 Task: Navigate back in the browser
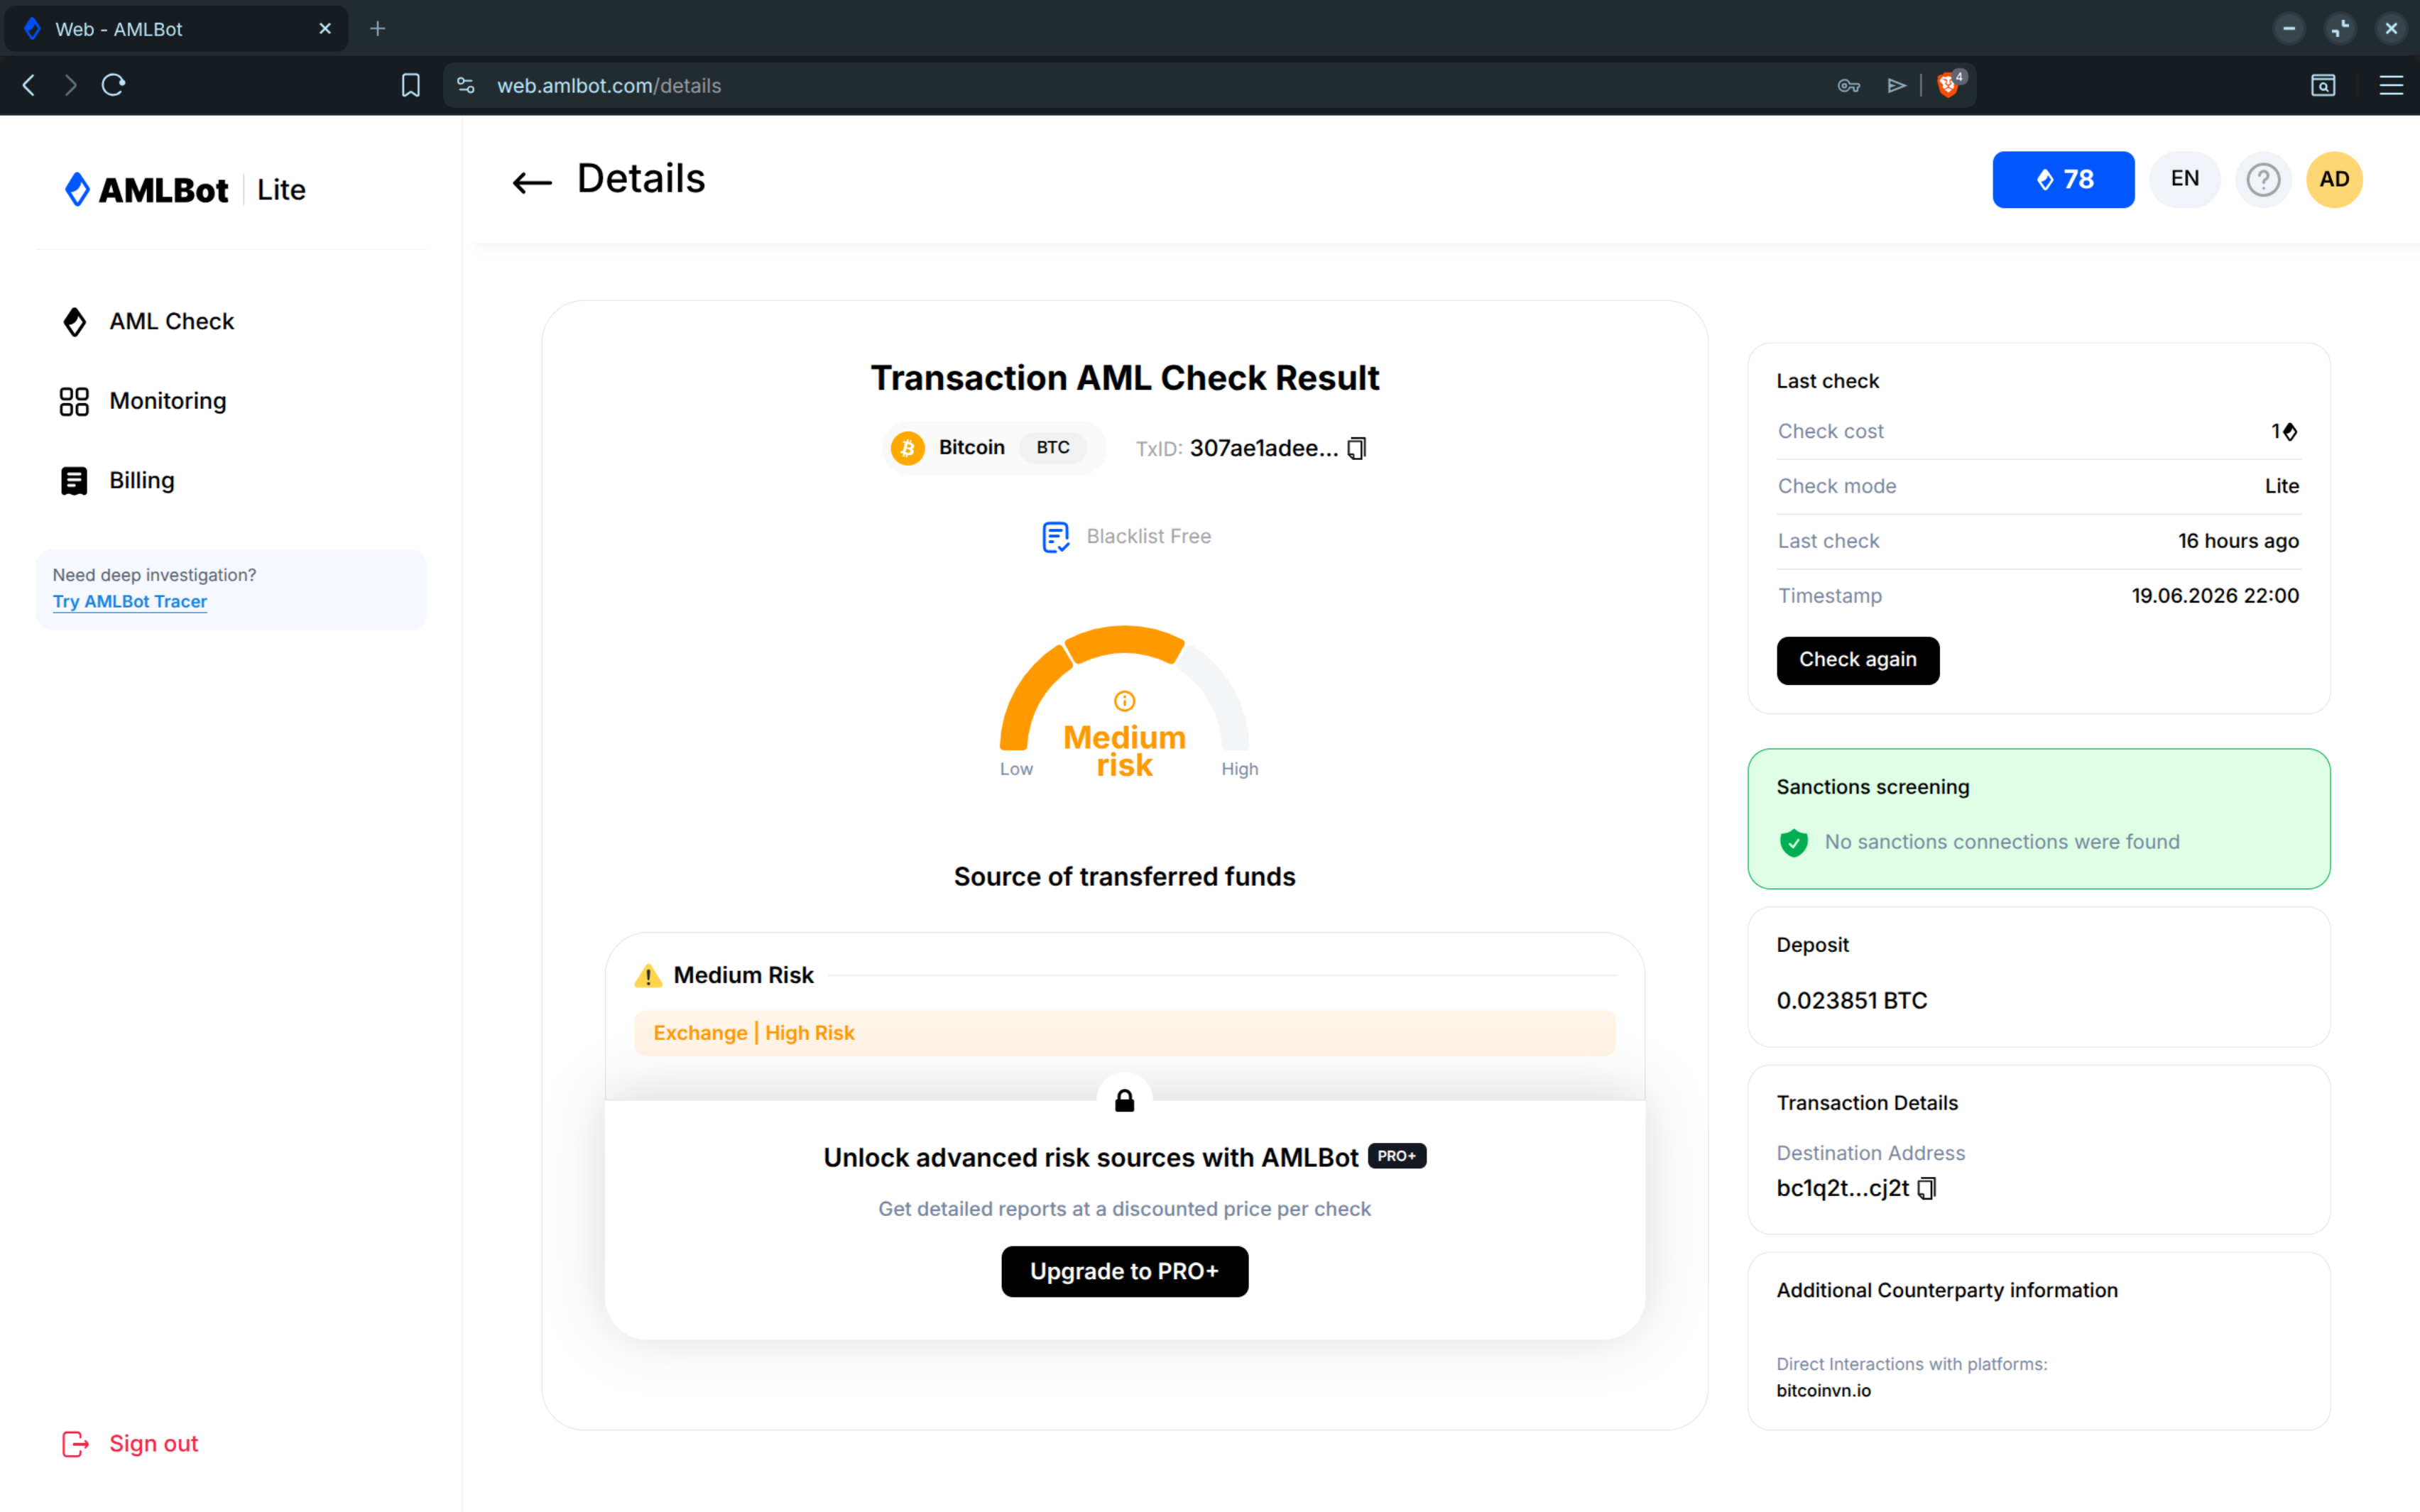pyautogui.click(x=29, y=85)
